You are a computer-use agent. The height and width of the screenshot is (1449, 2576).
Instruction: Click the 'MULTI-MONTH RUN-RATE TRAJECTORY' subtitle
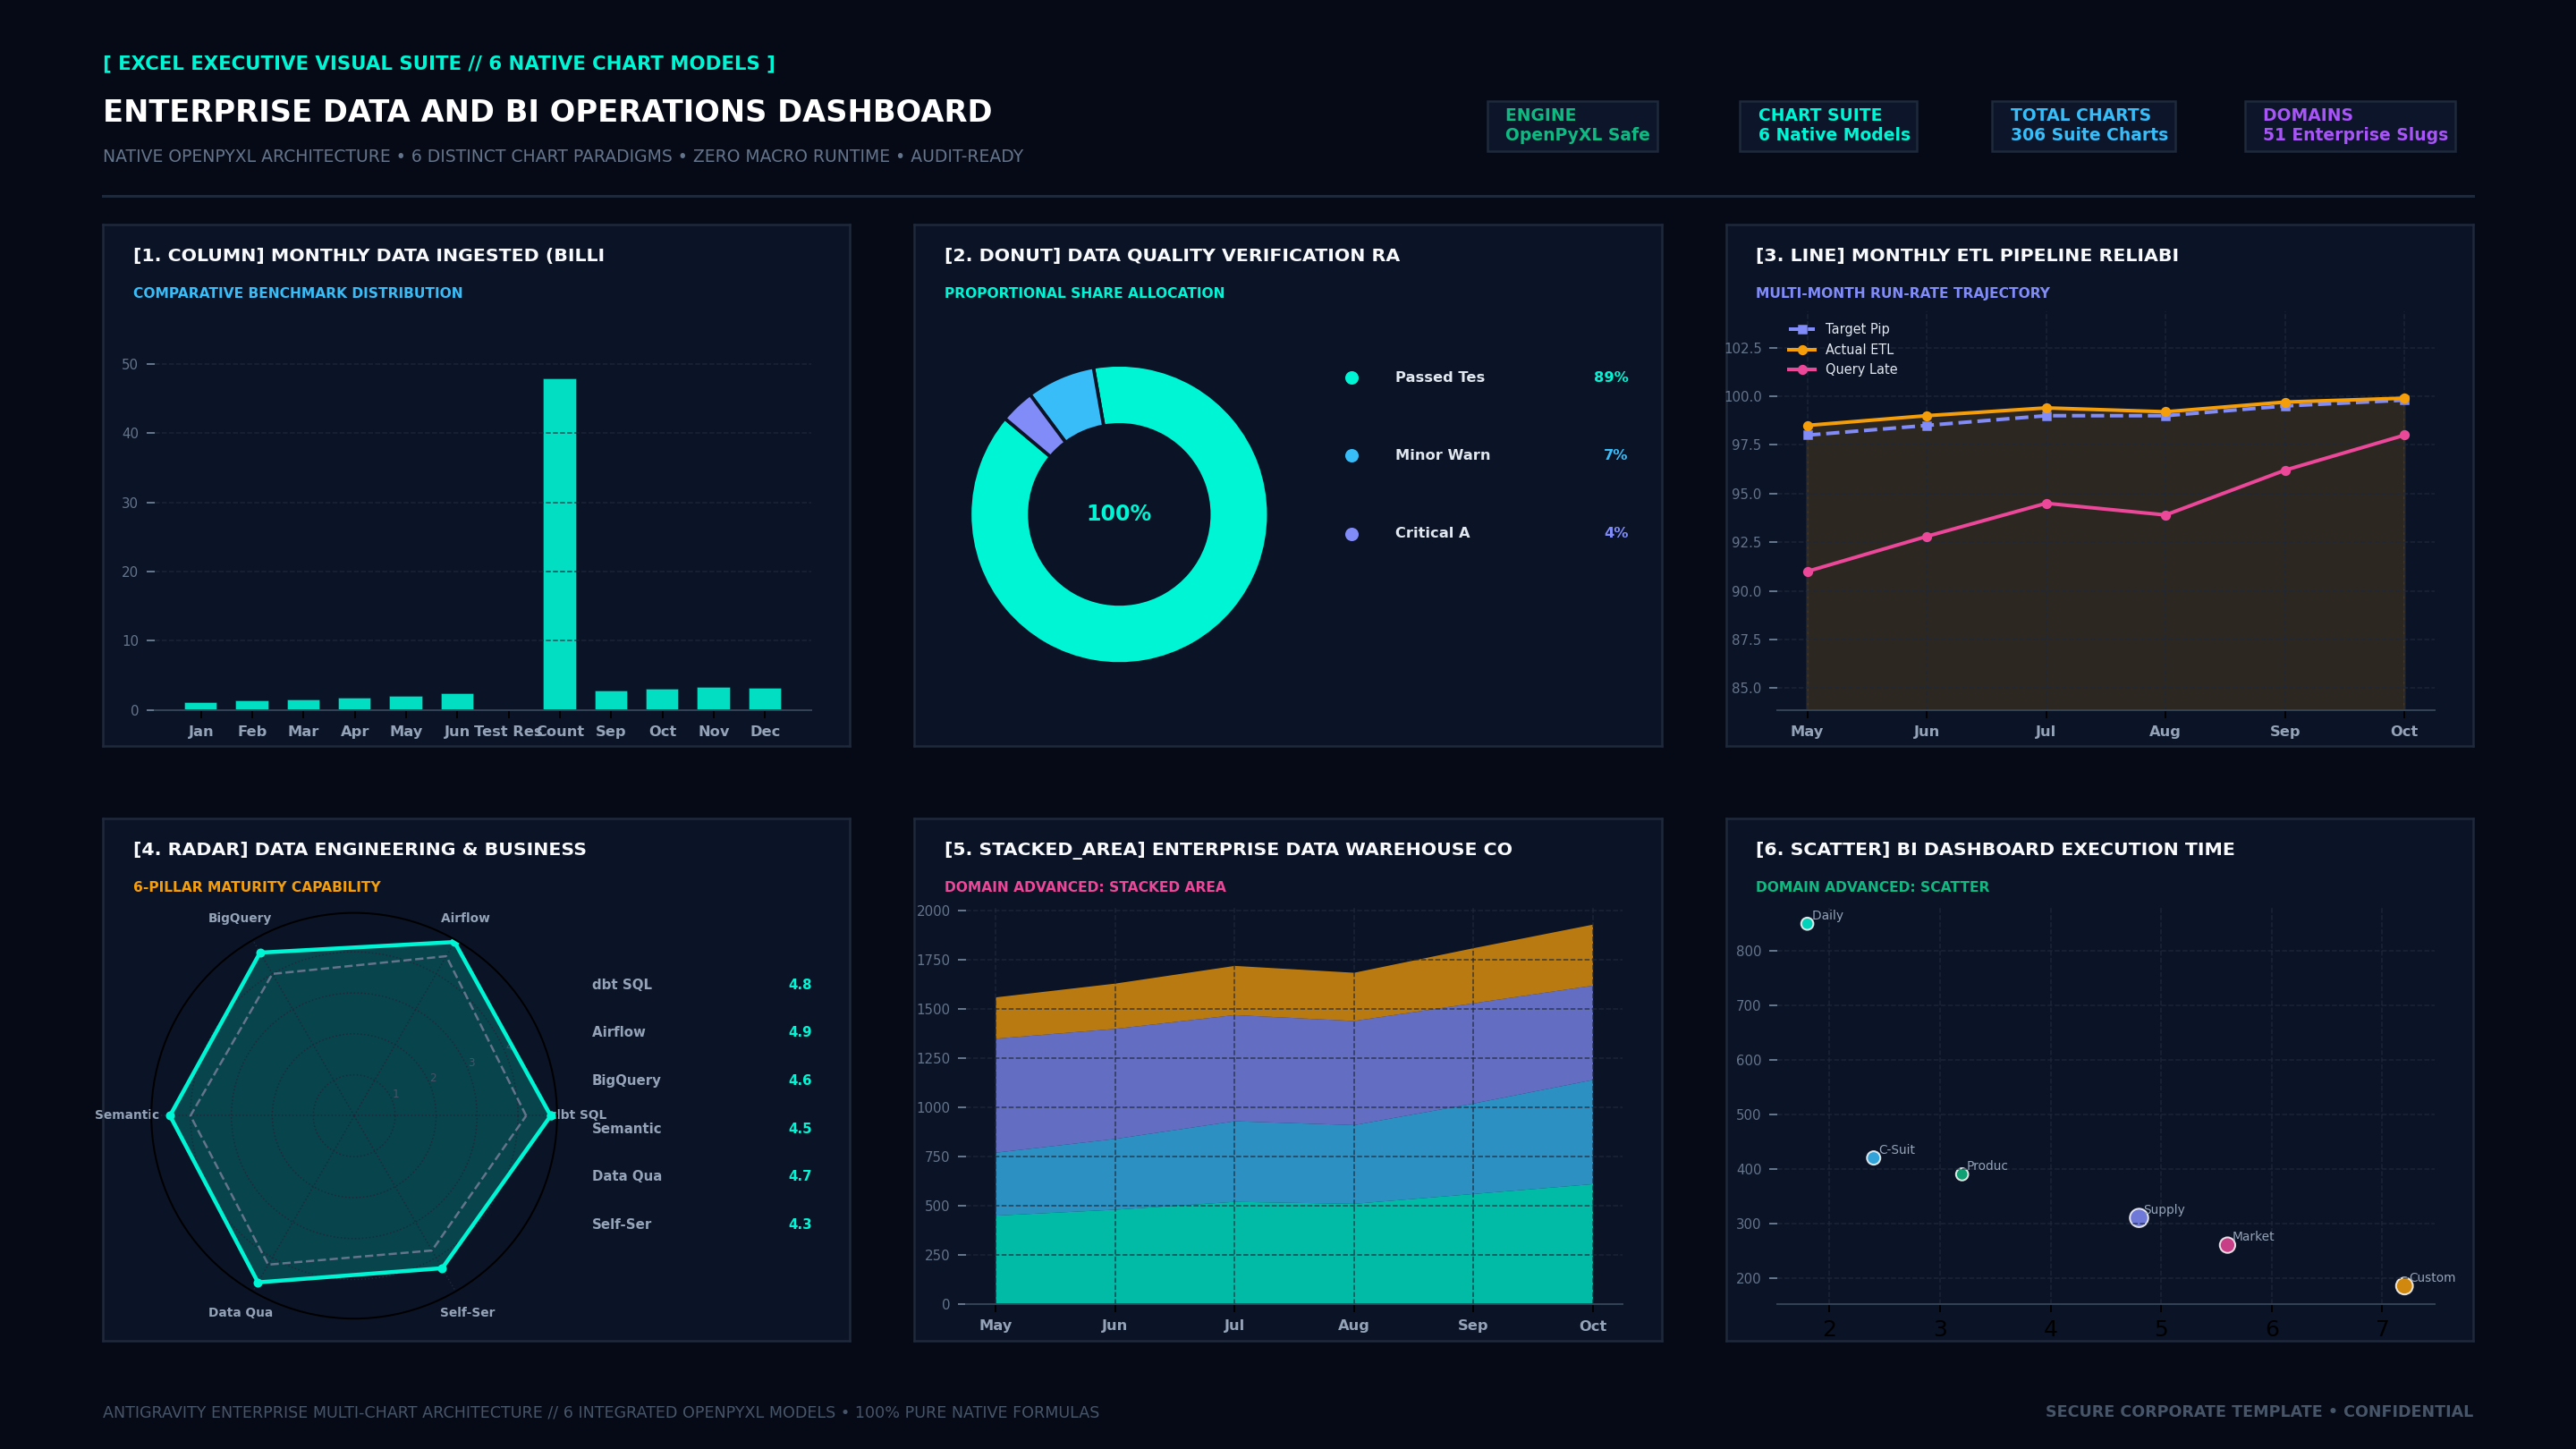point(1902,293)
